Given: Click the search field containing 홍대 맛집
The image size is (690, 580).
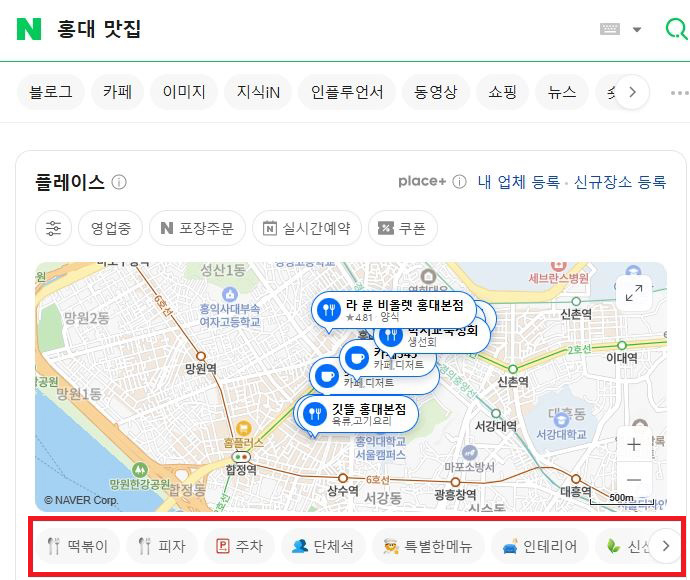Looking at the screenshot, I should (300, 29).
